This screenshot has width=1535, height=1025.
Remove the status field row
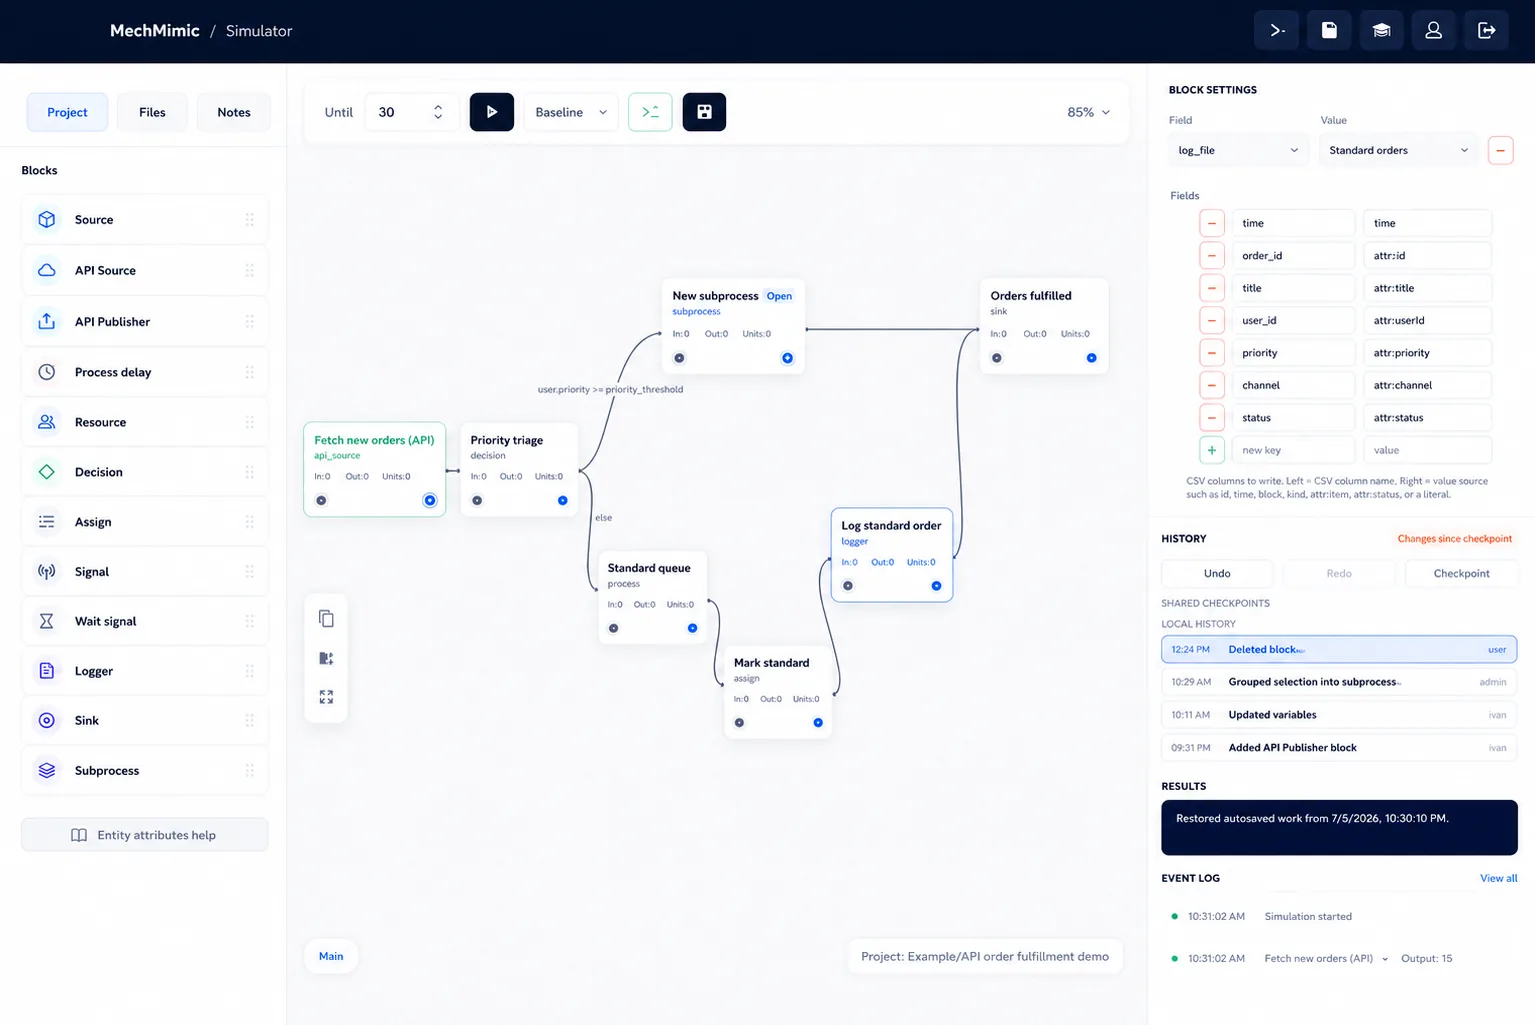1212,418
